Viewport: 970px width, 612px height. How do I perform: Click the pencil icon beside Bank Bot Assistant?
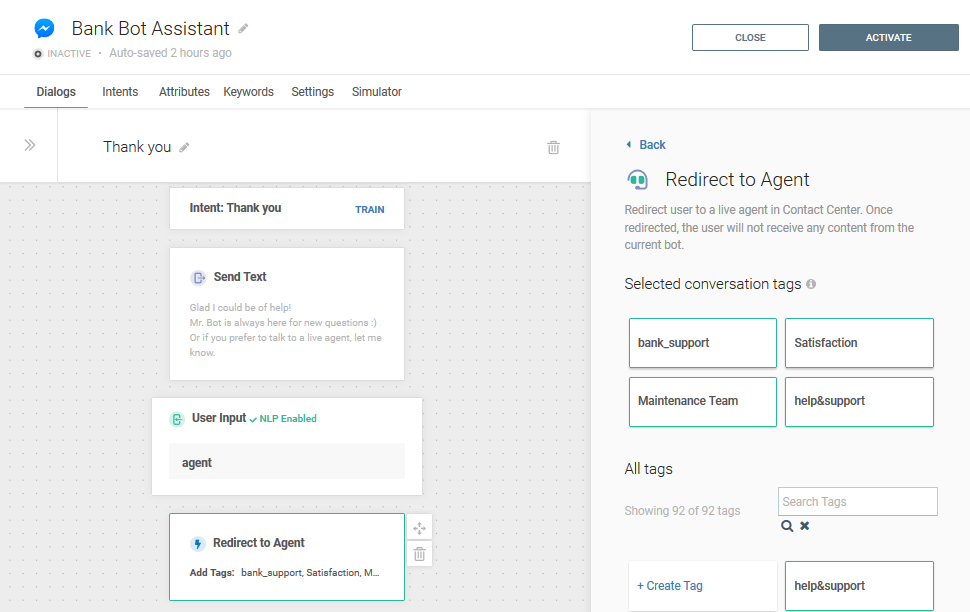point(243,29)
